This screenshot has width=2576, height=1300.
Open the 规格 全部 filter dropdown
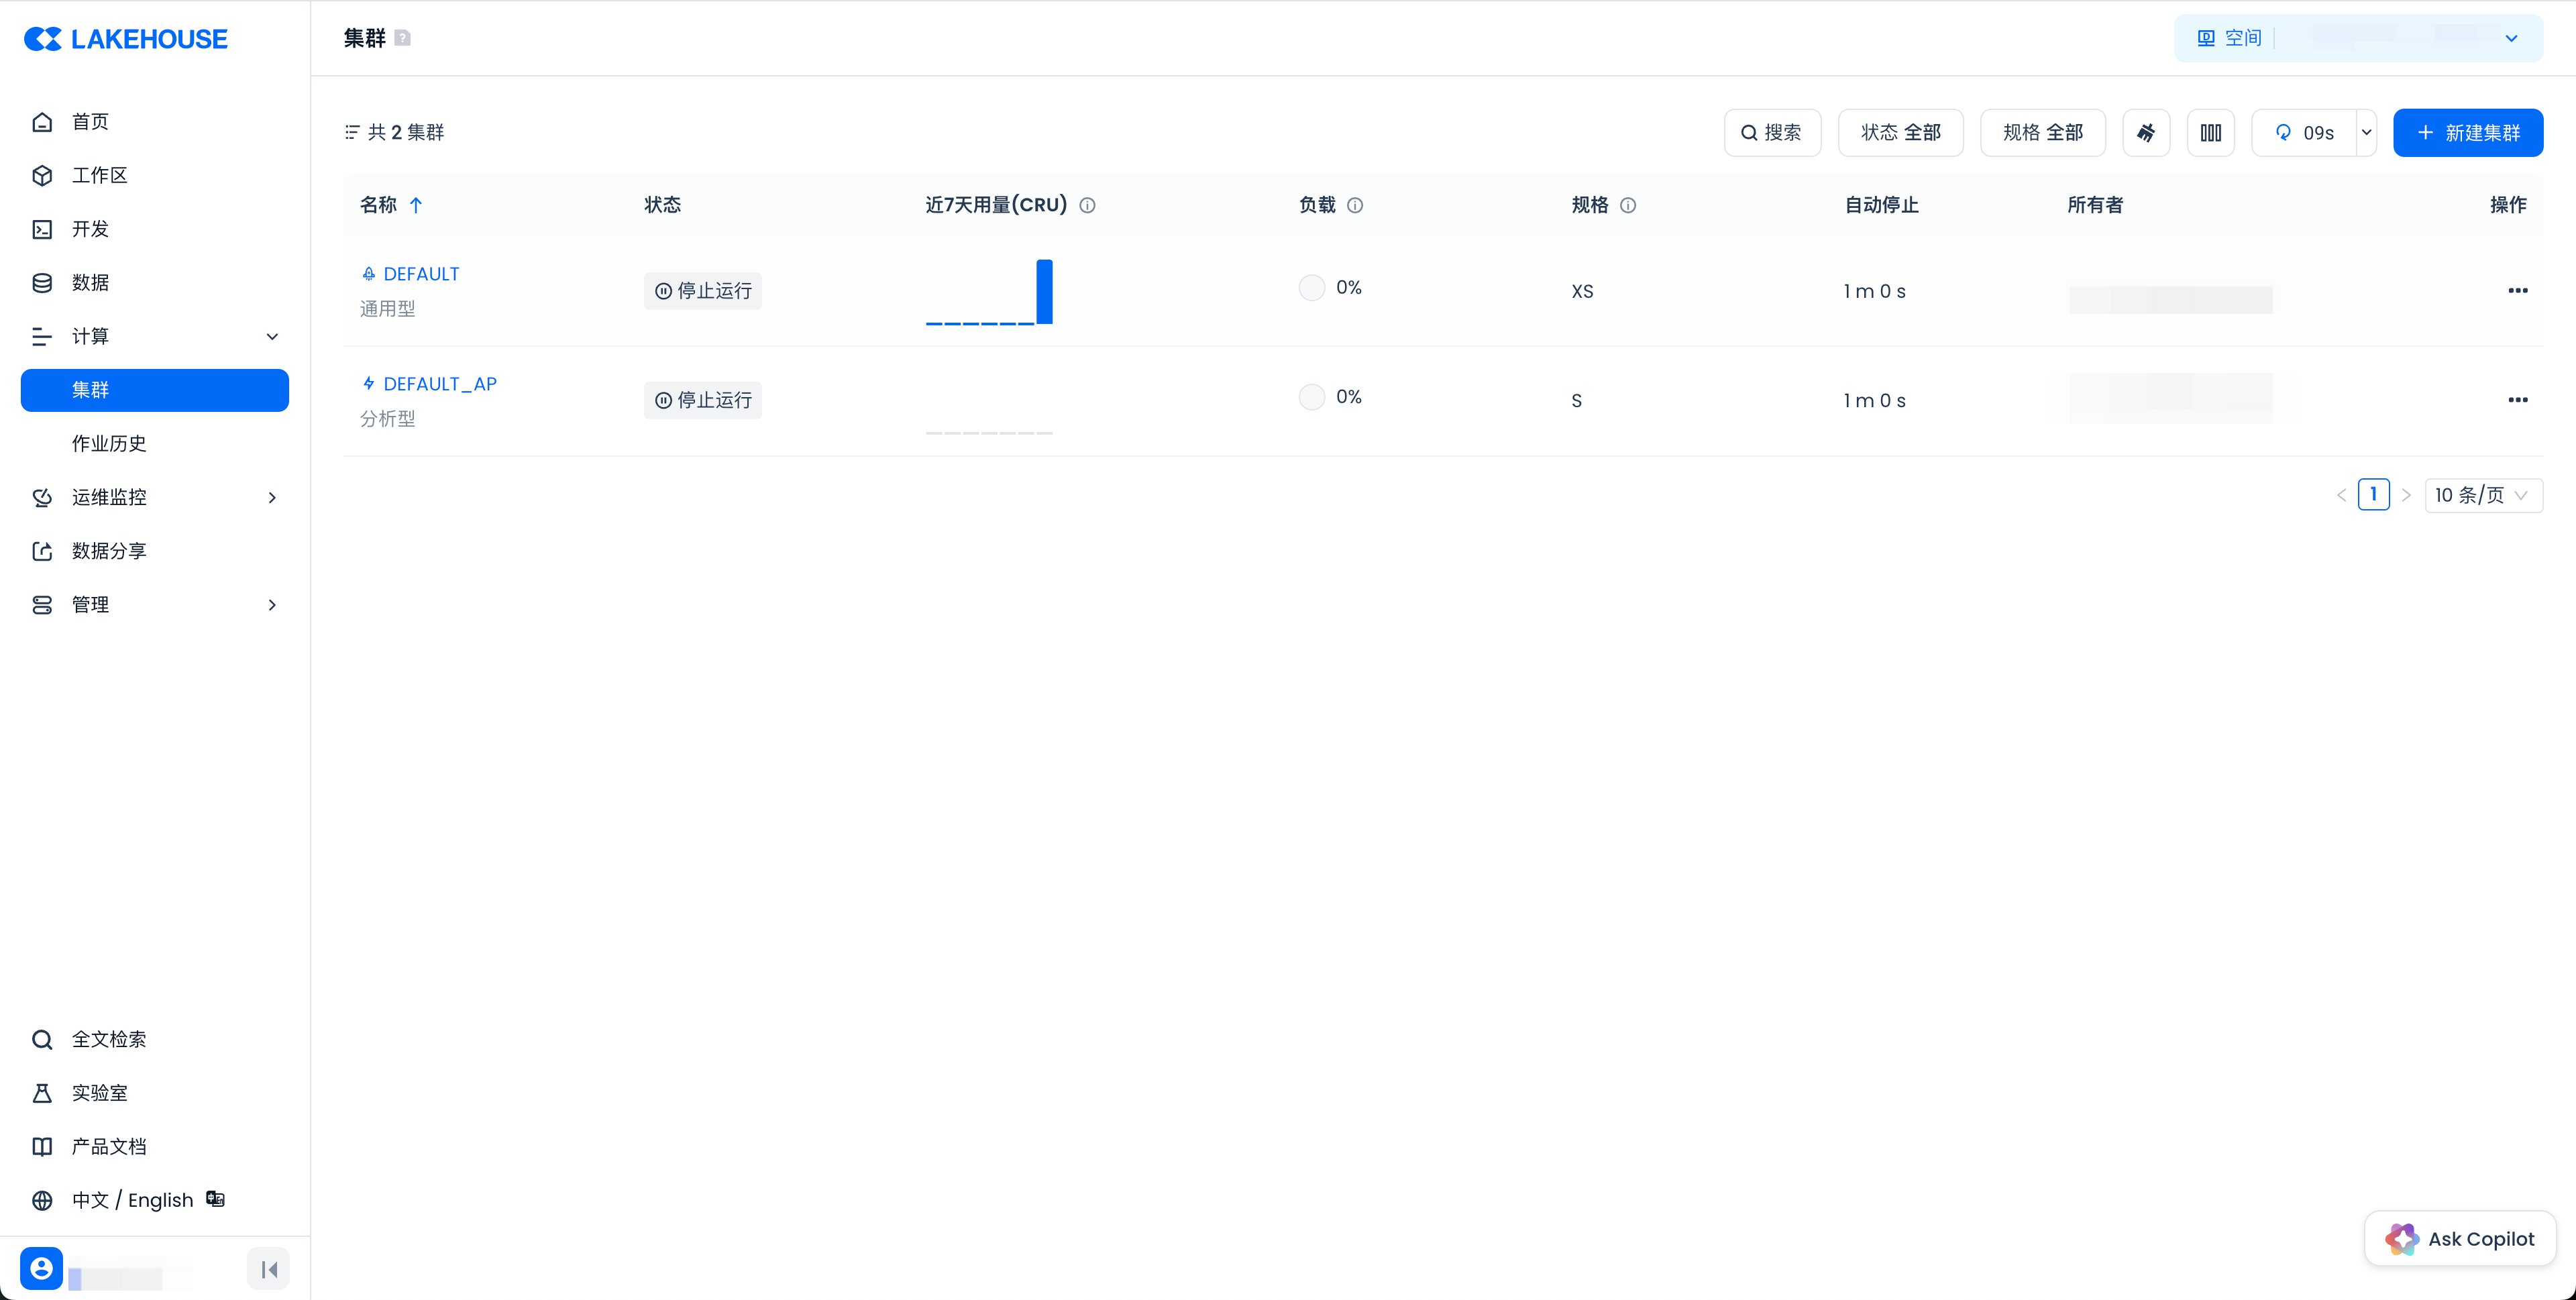click(x=2042, y=133)
